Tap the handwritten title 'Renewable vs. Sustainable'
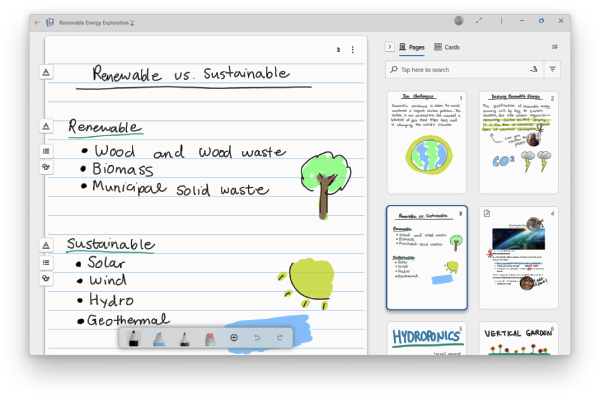The image size is (600, 399). pos(191,73)
